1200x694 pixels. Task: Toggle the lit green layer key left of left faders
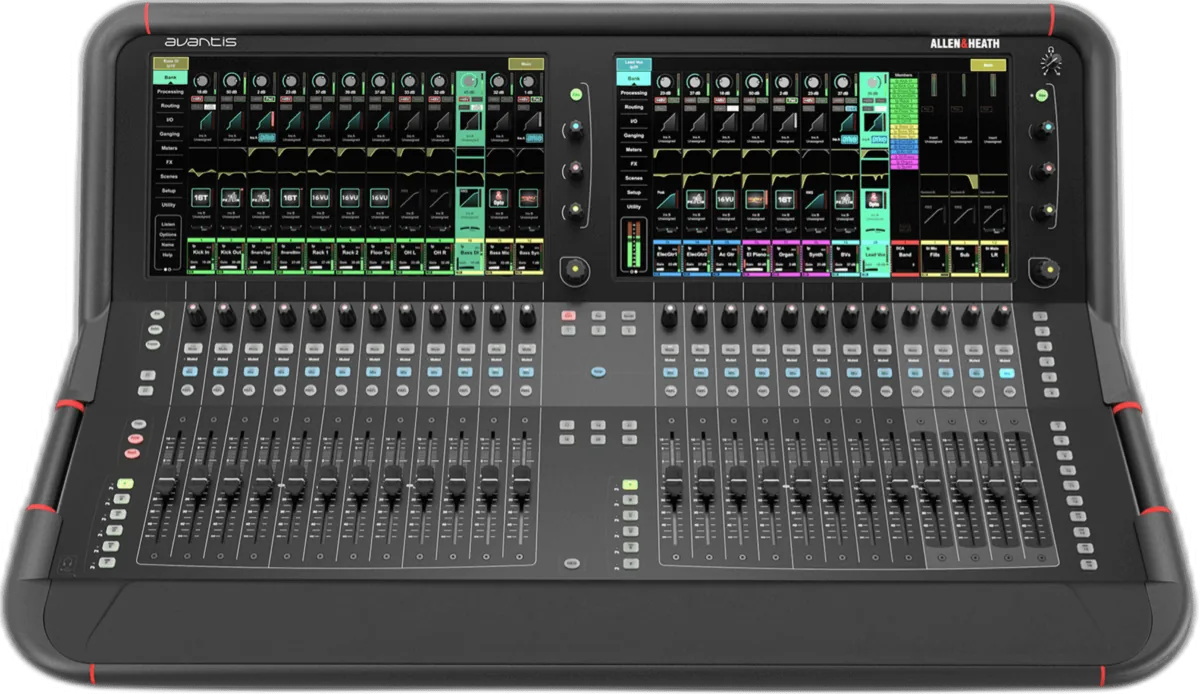pyautogui.click(x=126, y=484)
